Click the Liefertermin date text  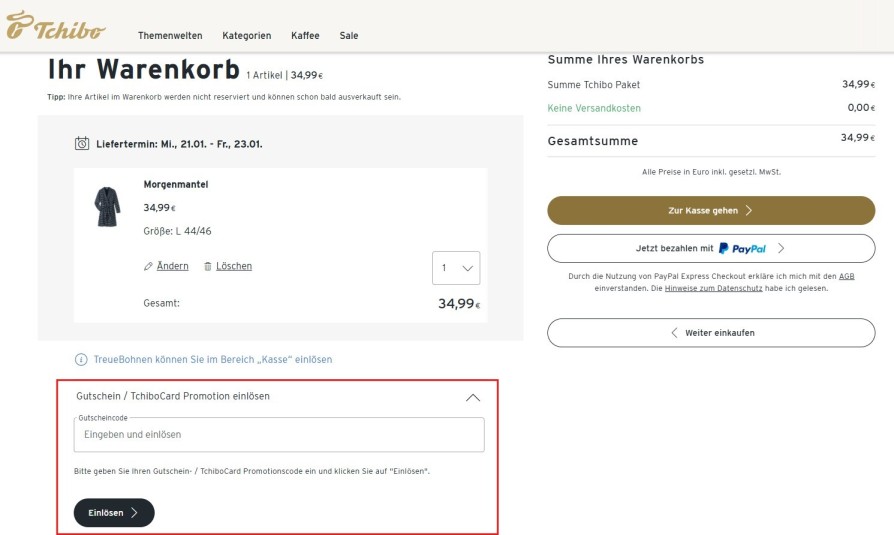pos(179,144)
